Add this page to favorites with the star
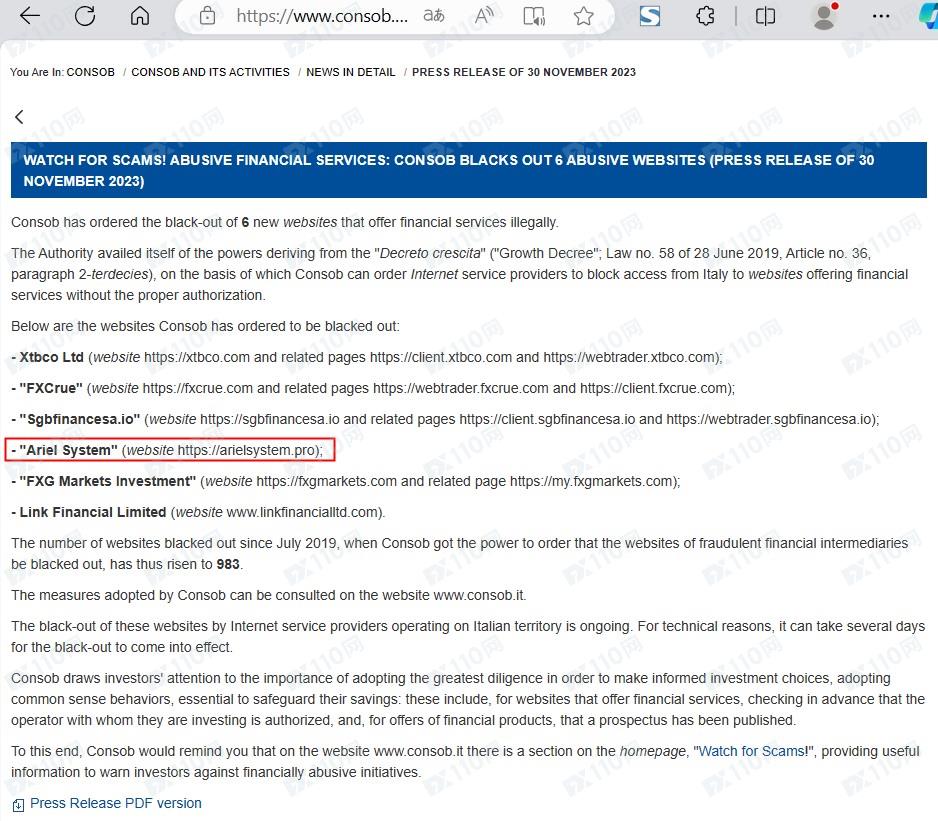Screen dimensions: 938x821 coord(584,16)
